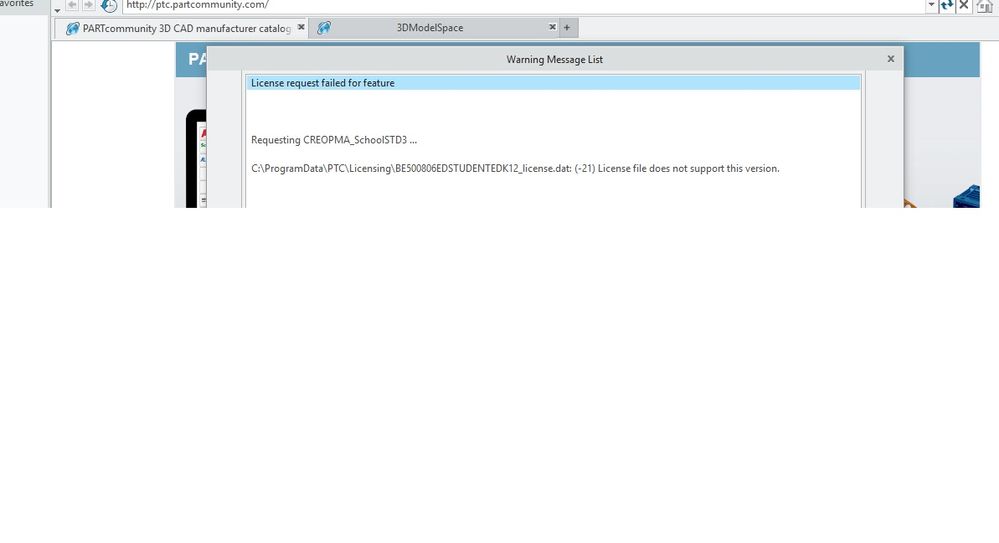
Task: Switch to PARTcommunity 3D CAD catalog tab
Action: (180, 28)
